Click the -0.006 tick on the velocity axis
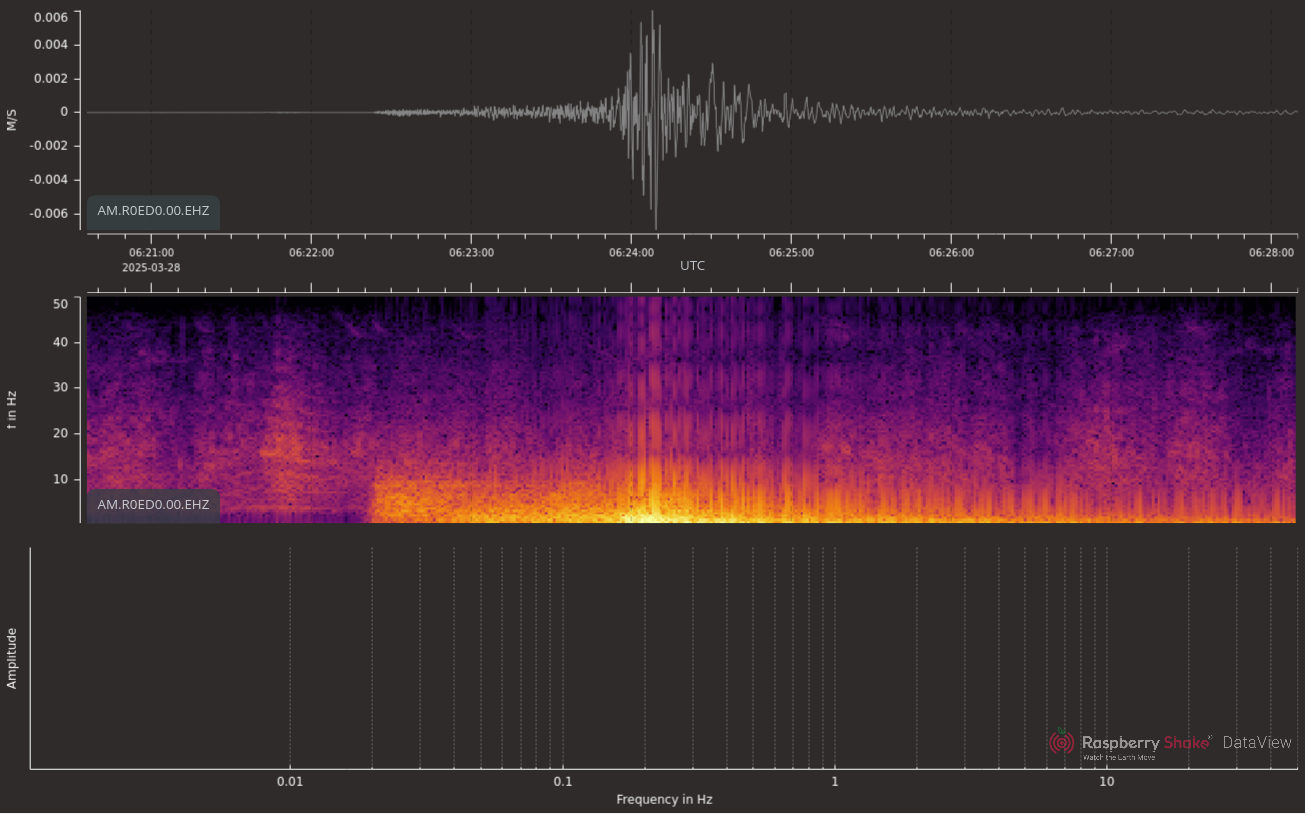 pos(49,213)
